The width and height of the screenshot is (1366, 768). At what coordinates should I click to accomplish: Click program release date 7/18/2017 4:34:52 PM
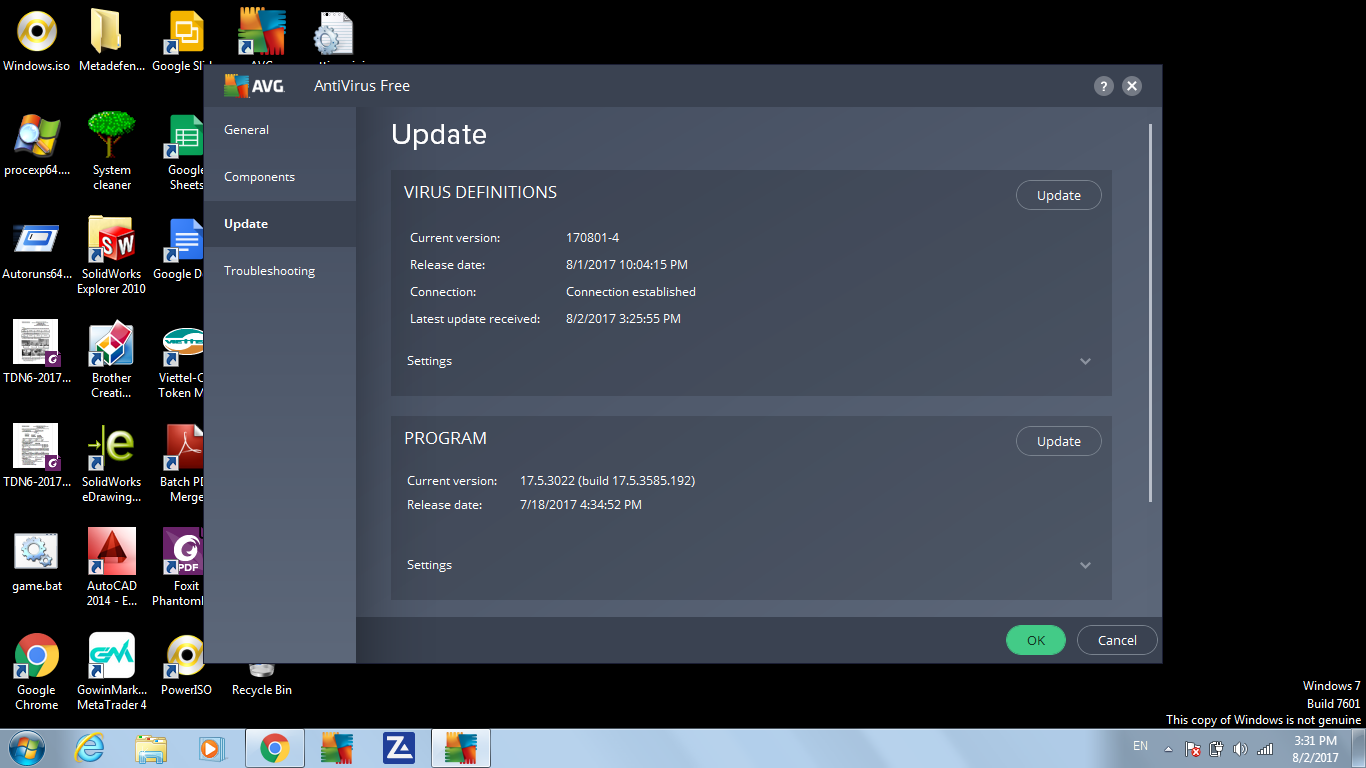coord(581,505)
